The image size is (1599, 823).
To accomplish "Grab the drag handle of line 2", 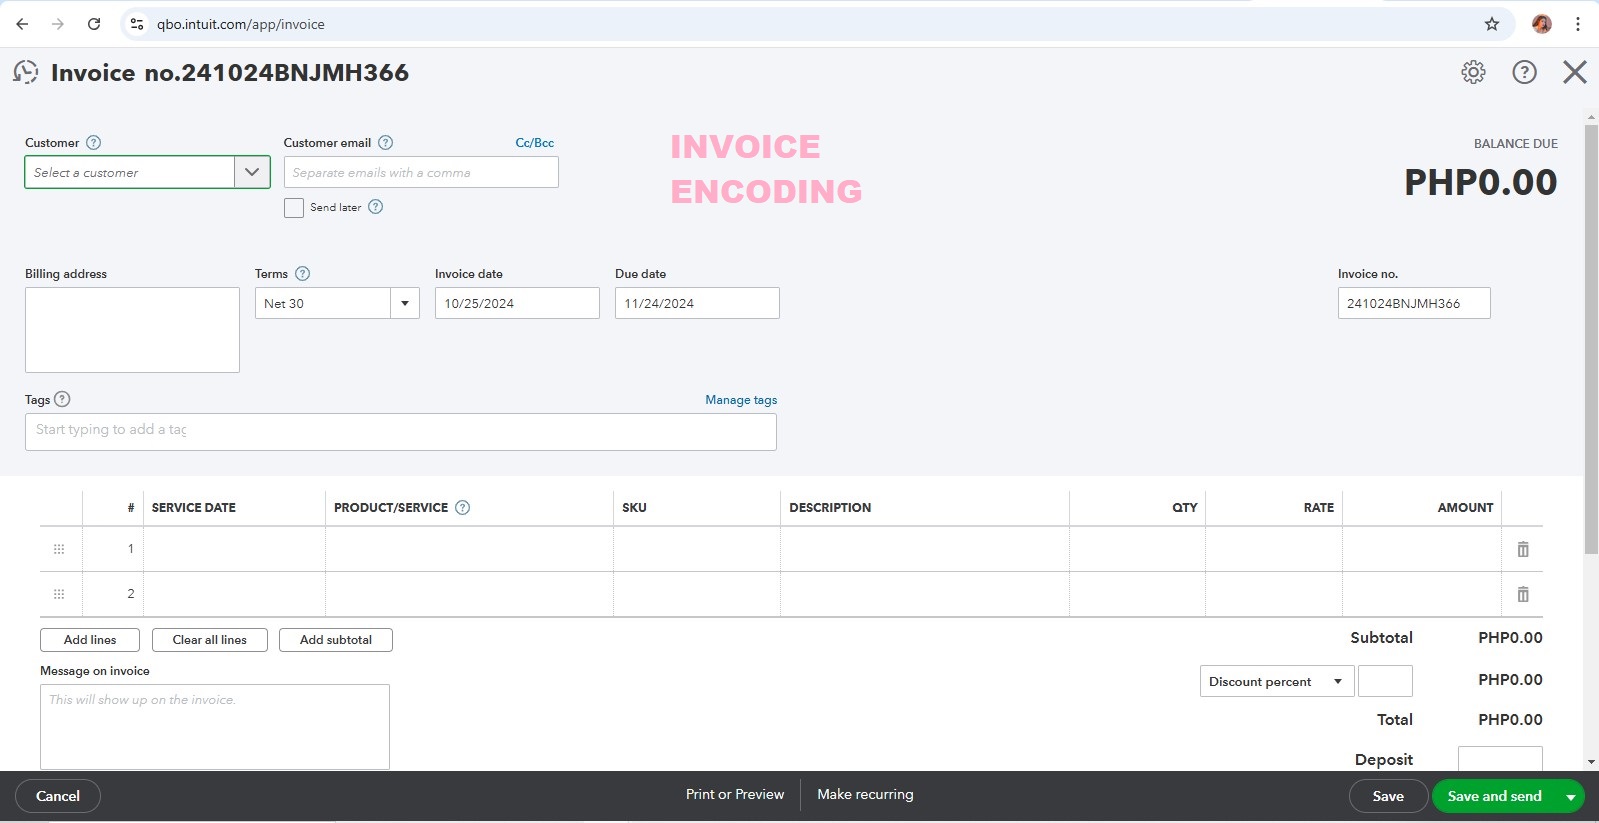I will [59, 594].
